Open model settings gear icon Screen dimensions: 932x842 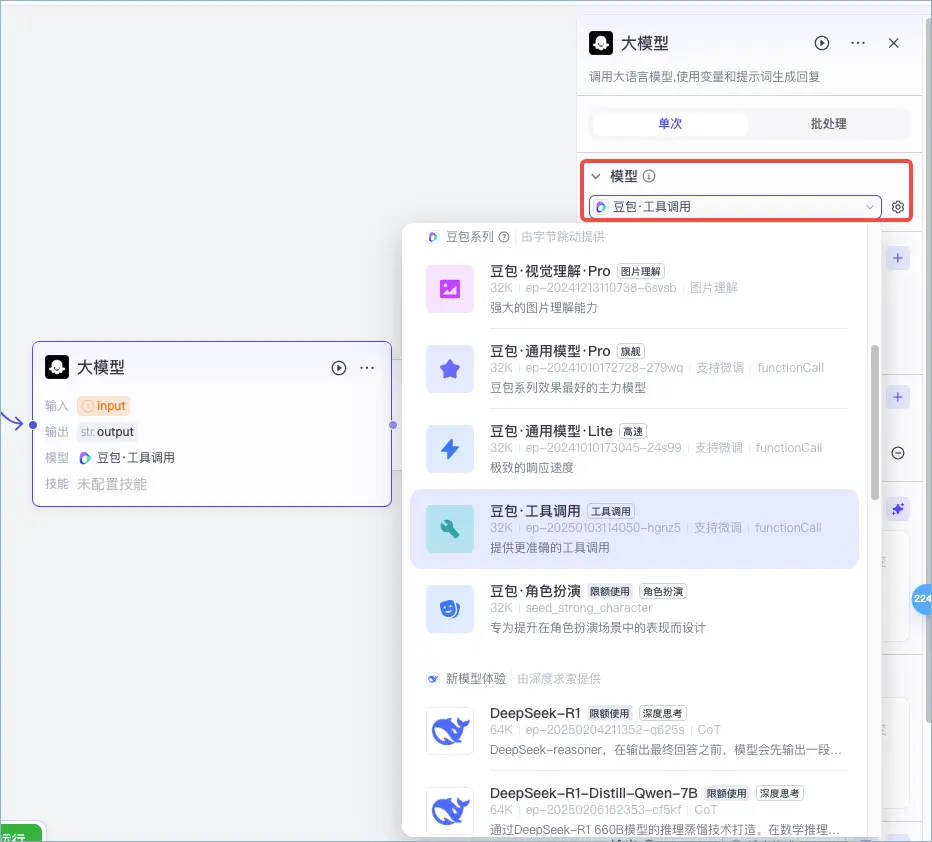898,207
